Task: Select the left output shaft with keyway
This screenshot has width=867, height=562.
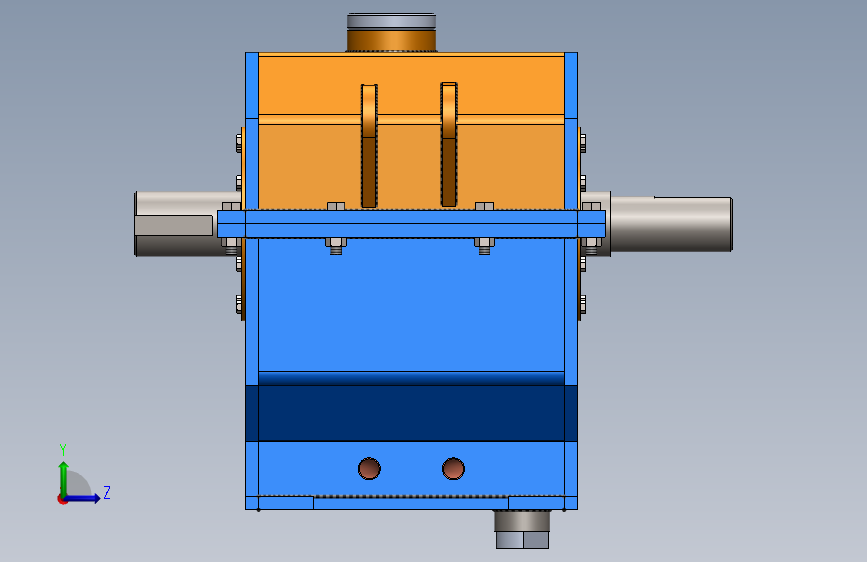Action: coord(187,224)
